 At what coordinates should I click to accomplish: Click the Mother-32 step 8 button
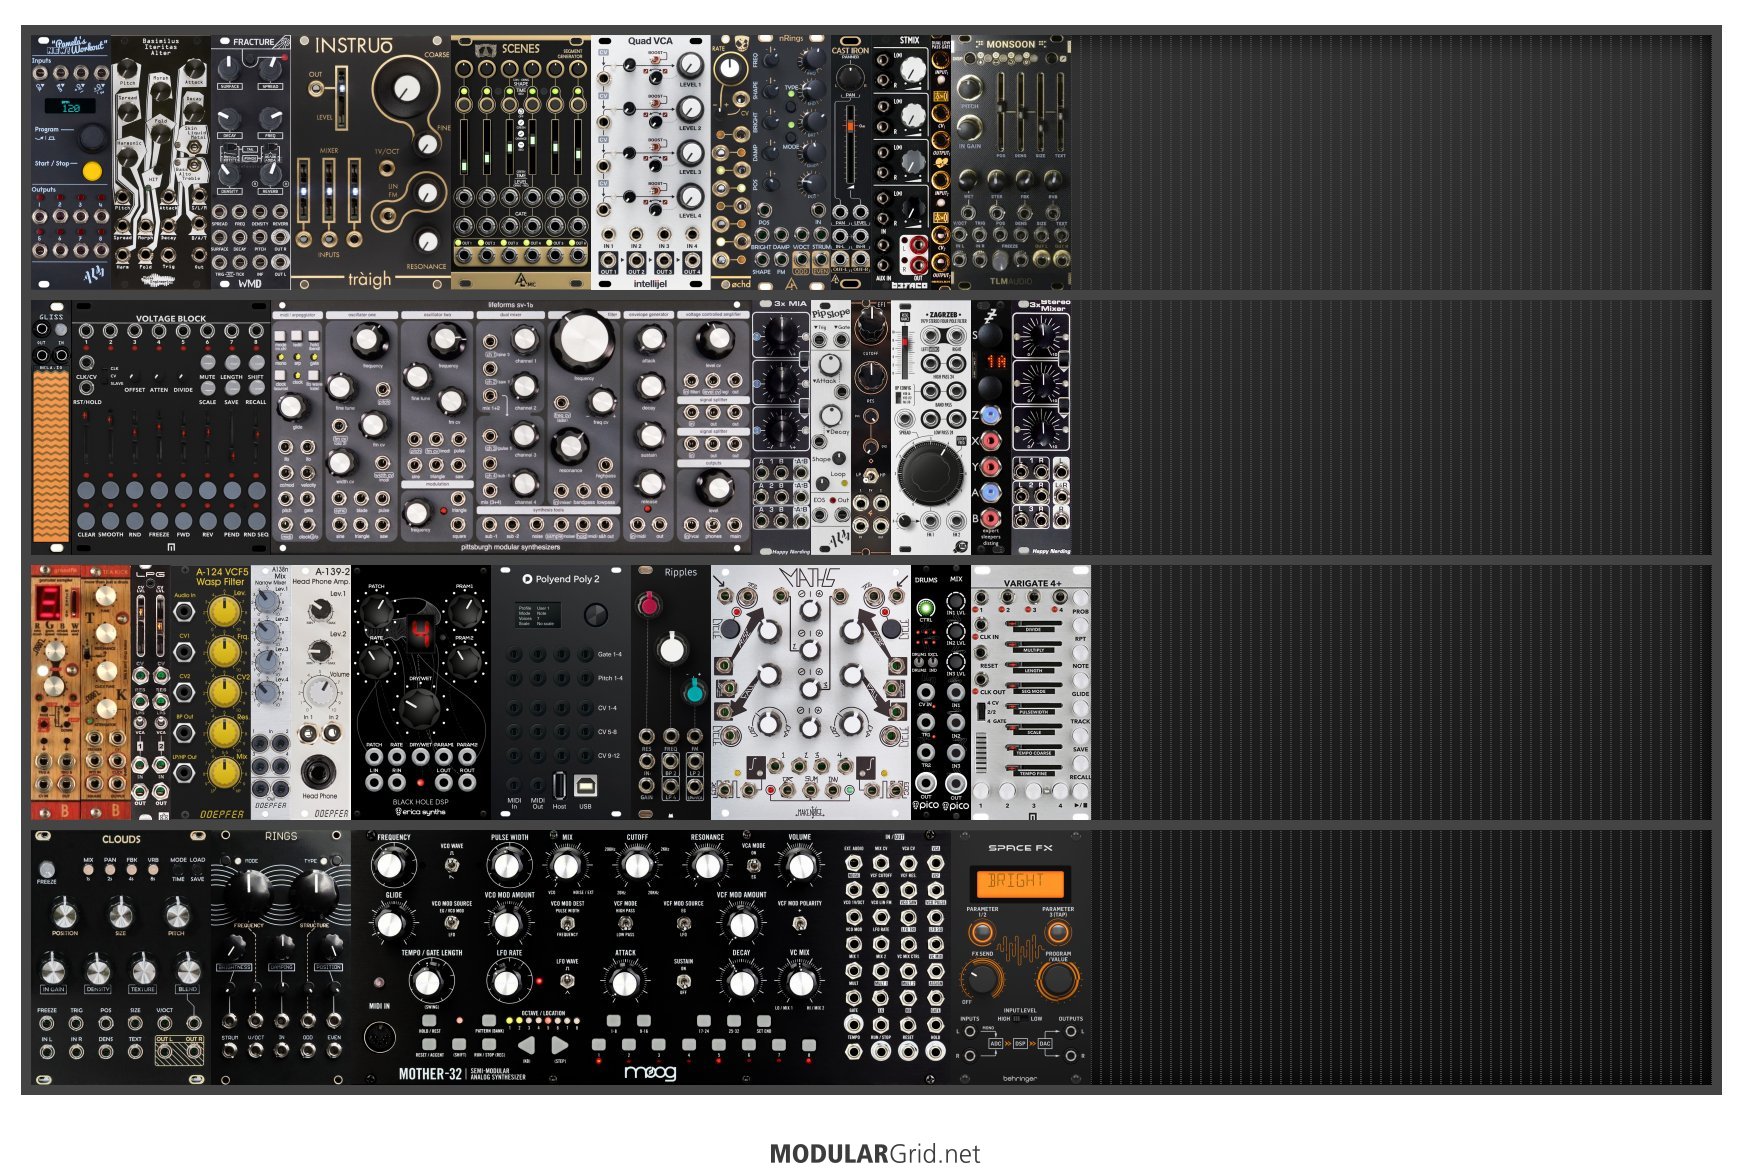tap(809, 1045)
